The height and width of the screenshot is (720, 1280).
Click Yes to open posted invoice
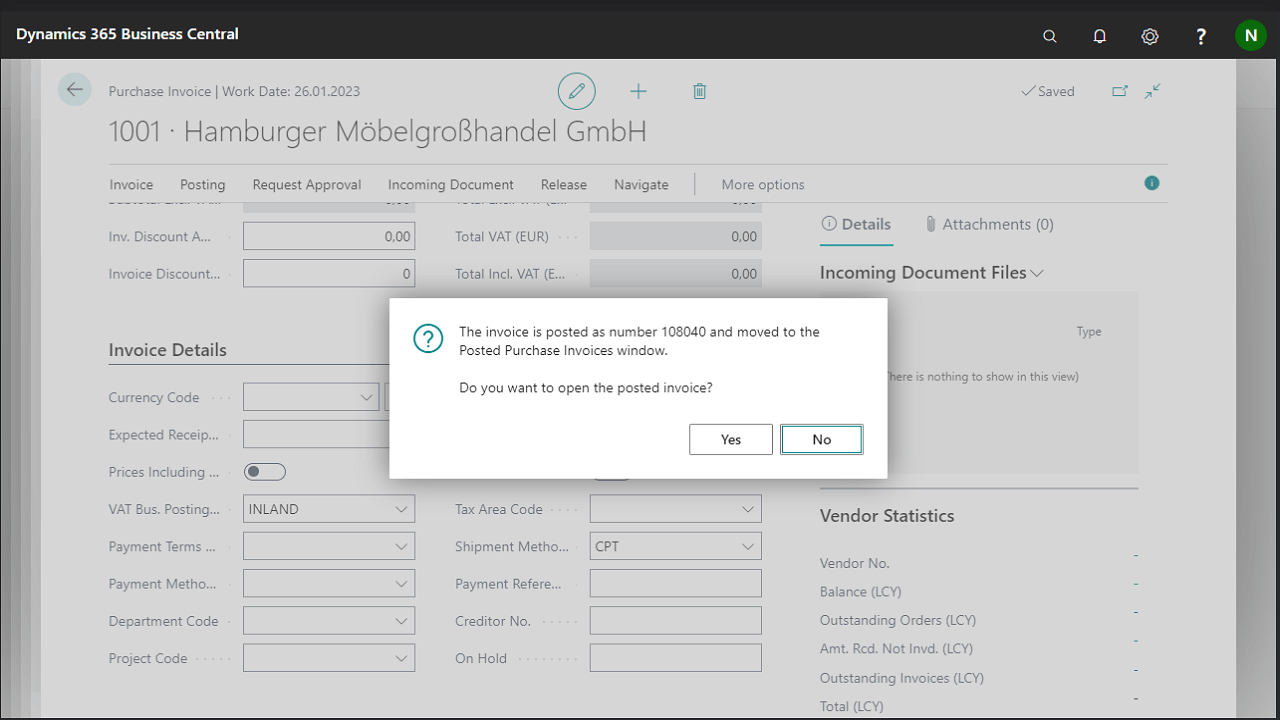731,439
